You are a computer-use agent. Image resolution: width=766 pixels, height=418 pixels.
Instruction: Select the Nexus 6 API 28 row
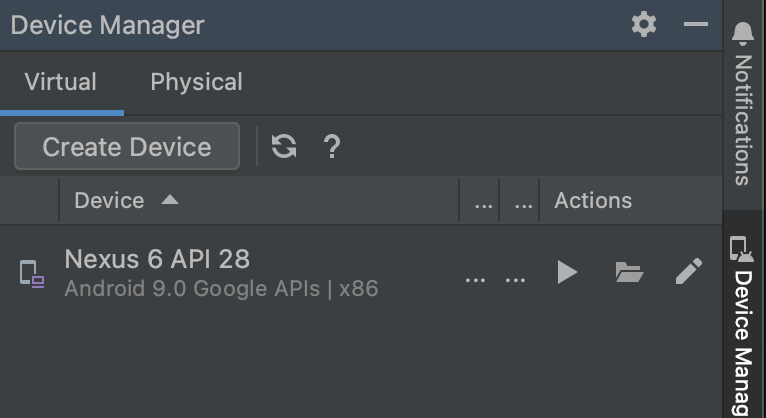(361, 272)
